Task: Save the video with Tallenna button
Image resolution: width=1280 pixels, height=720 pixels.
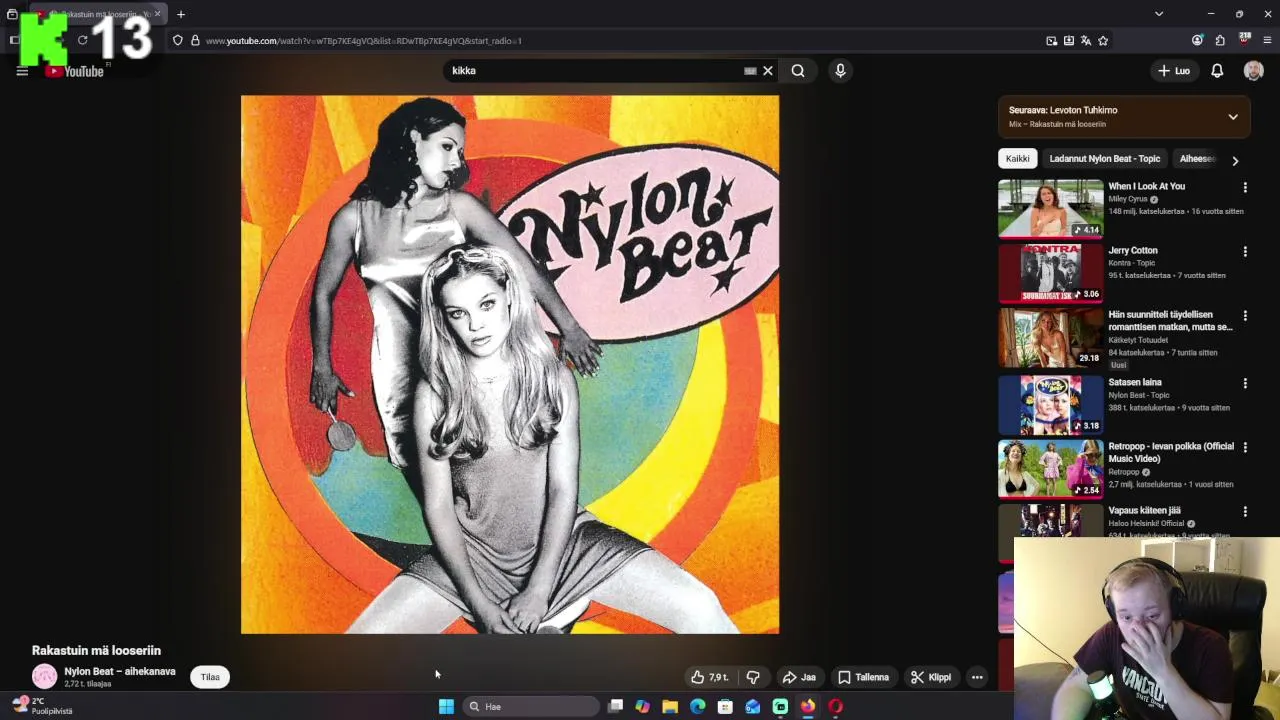Action: coord(864,677)
